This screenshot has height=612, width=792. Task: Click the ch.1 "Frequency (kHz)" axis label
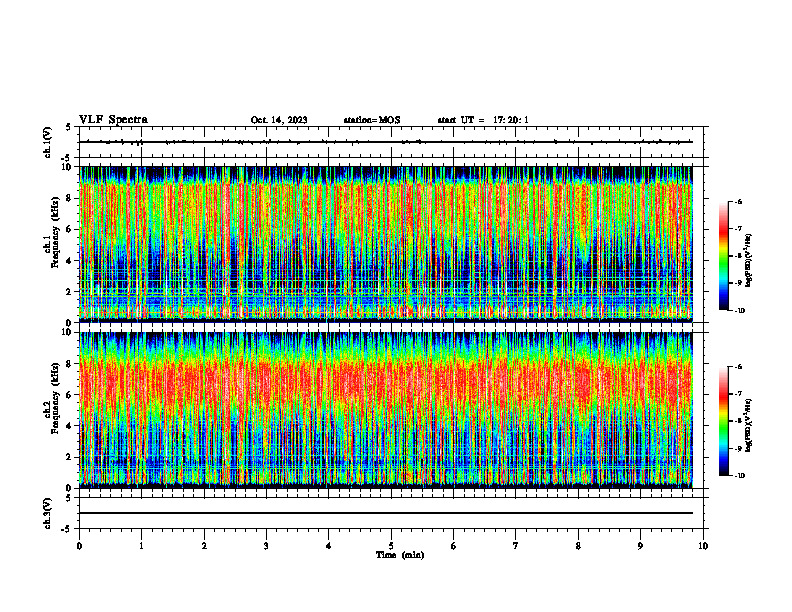pyautogui.click(x=55, y=233)
